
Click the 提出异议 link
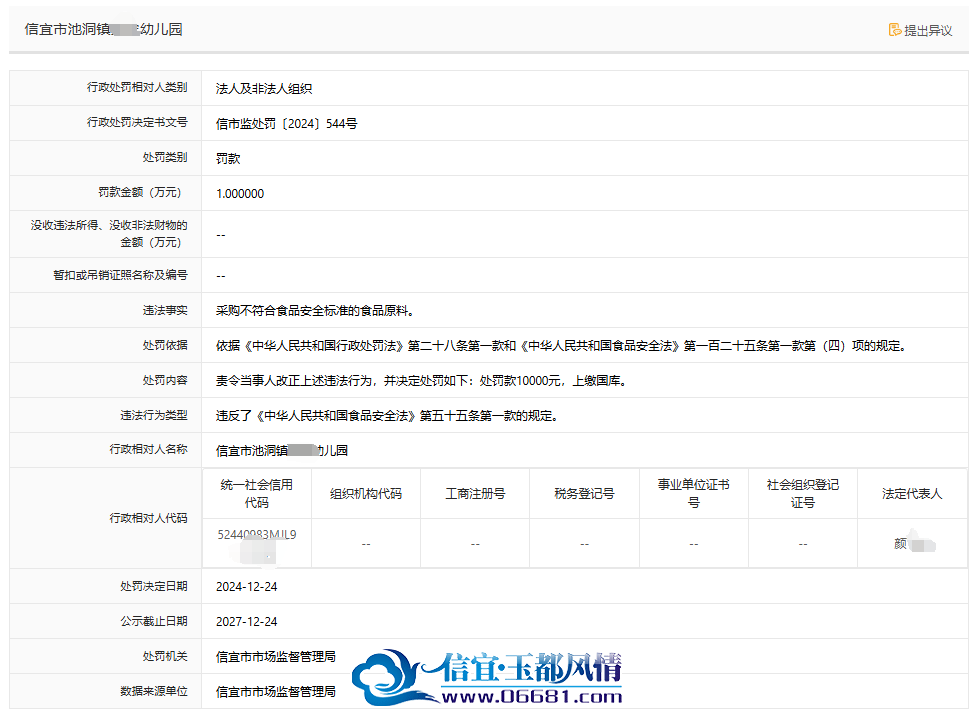click(921, 30)
